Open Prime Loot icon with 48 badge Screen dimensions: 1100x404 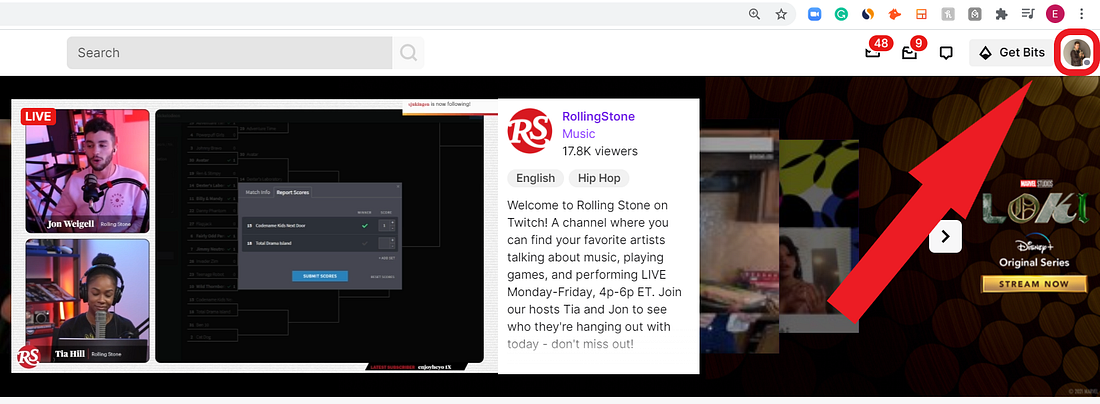click(x=873, y=52)
